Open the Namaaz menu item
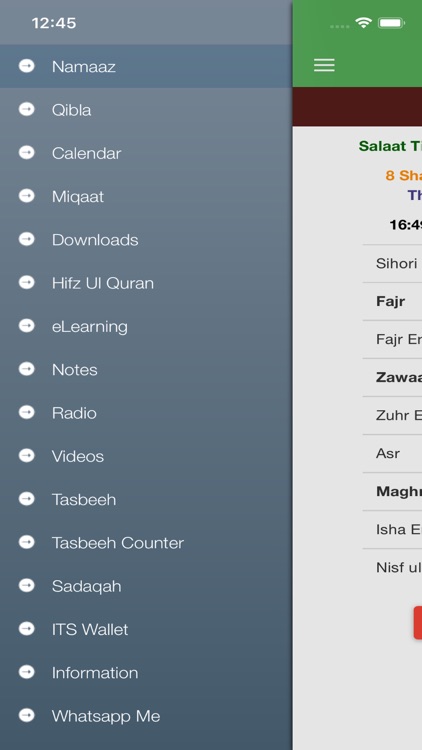The image size is (422, 750). (146, 66)
